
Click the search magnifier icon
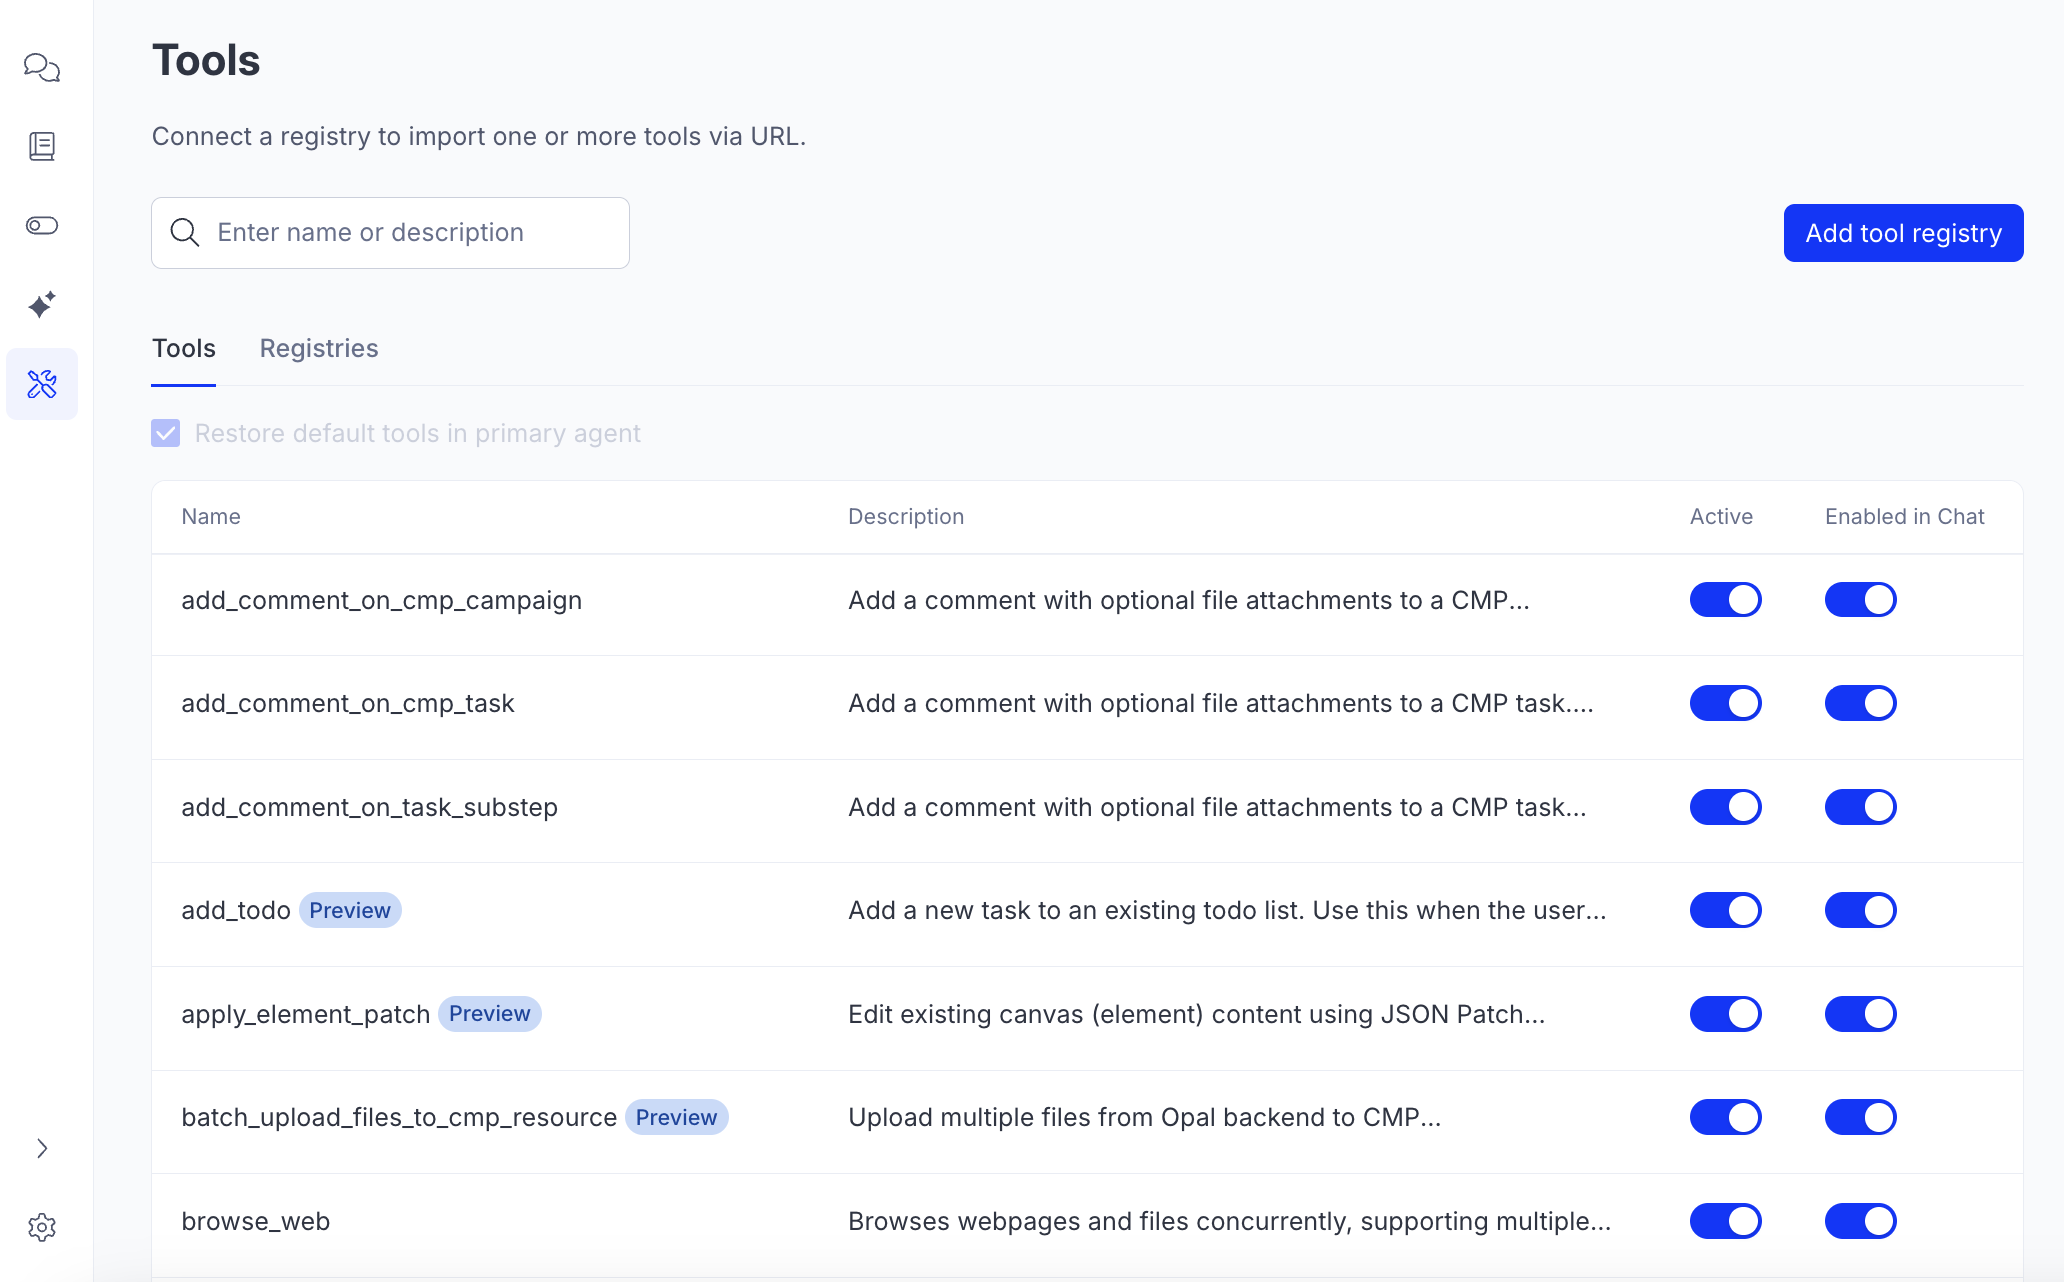point(185,233)
